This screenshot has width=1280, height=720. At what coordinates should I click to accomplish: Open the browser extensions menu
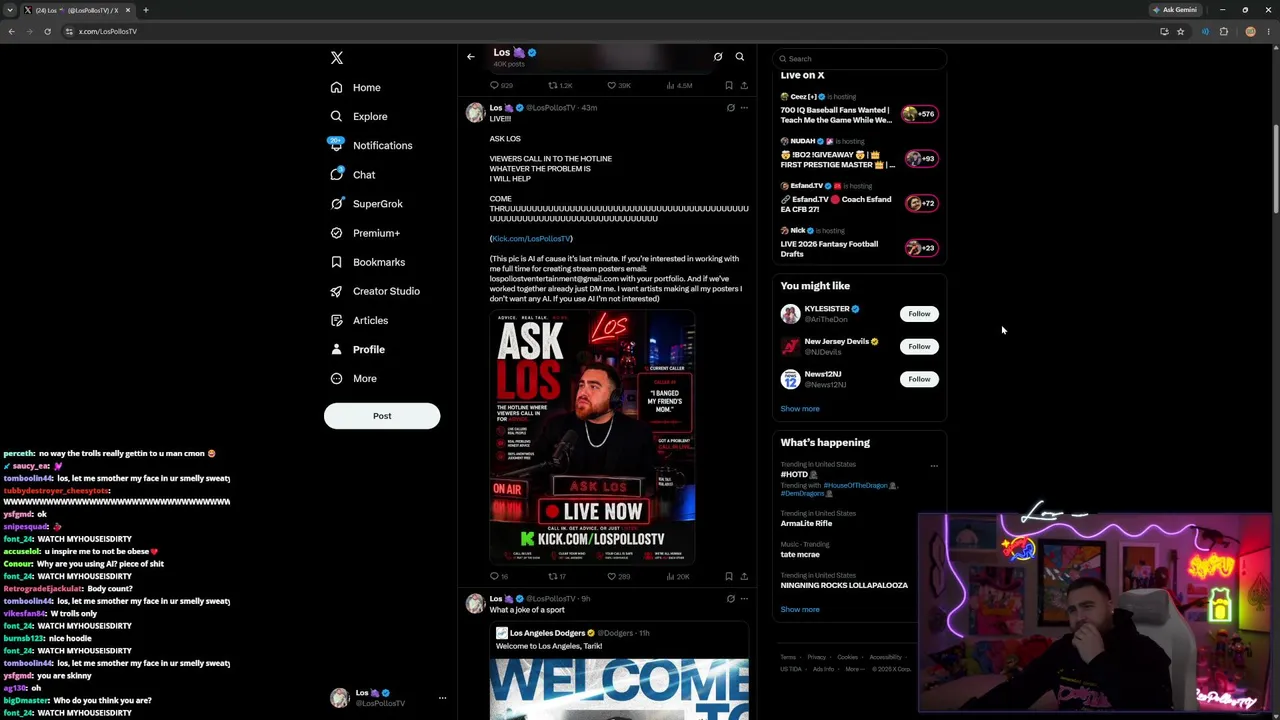[x=1223, y=31]
